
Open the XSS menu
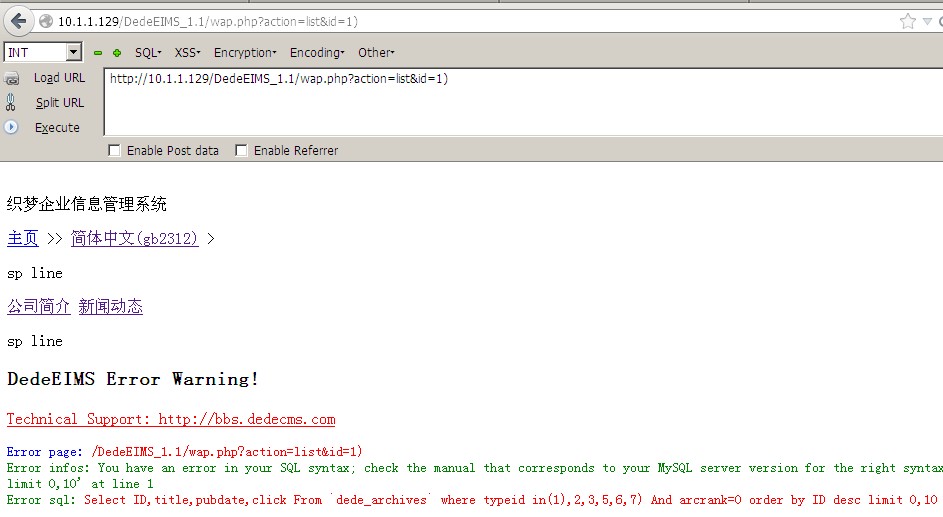coord(187,53)
